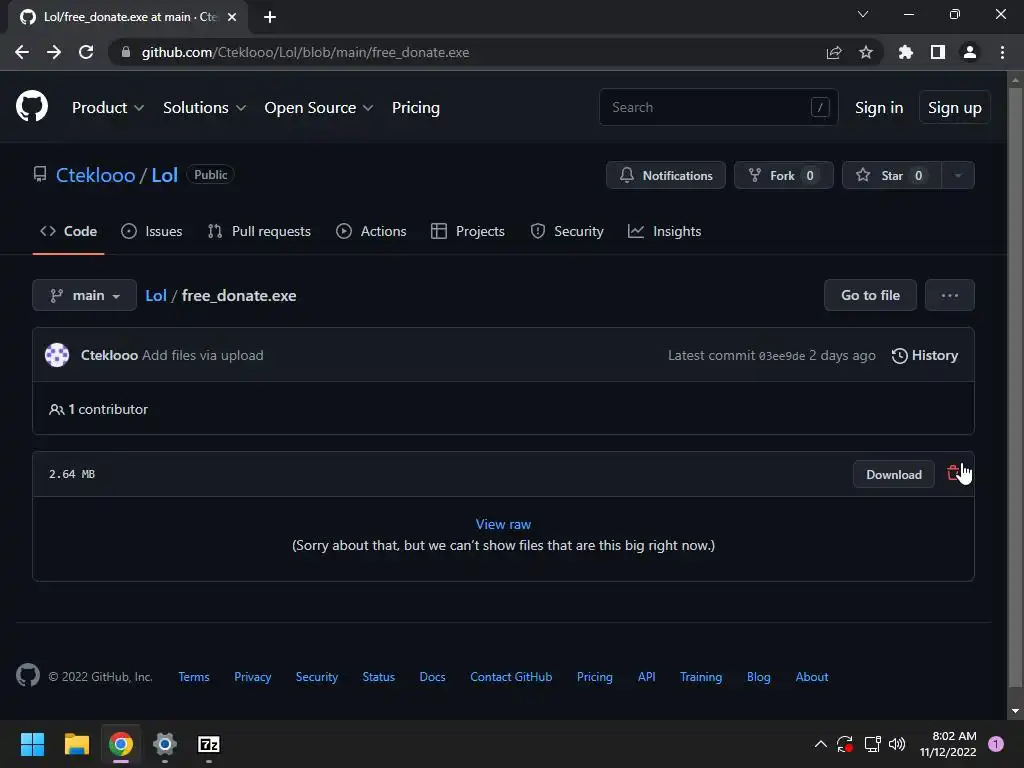Image resolution: width=1024 pixels, height=768 pixels.
Task: Click the browser forward arrow
Action: coord(54,52)
